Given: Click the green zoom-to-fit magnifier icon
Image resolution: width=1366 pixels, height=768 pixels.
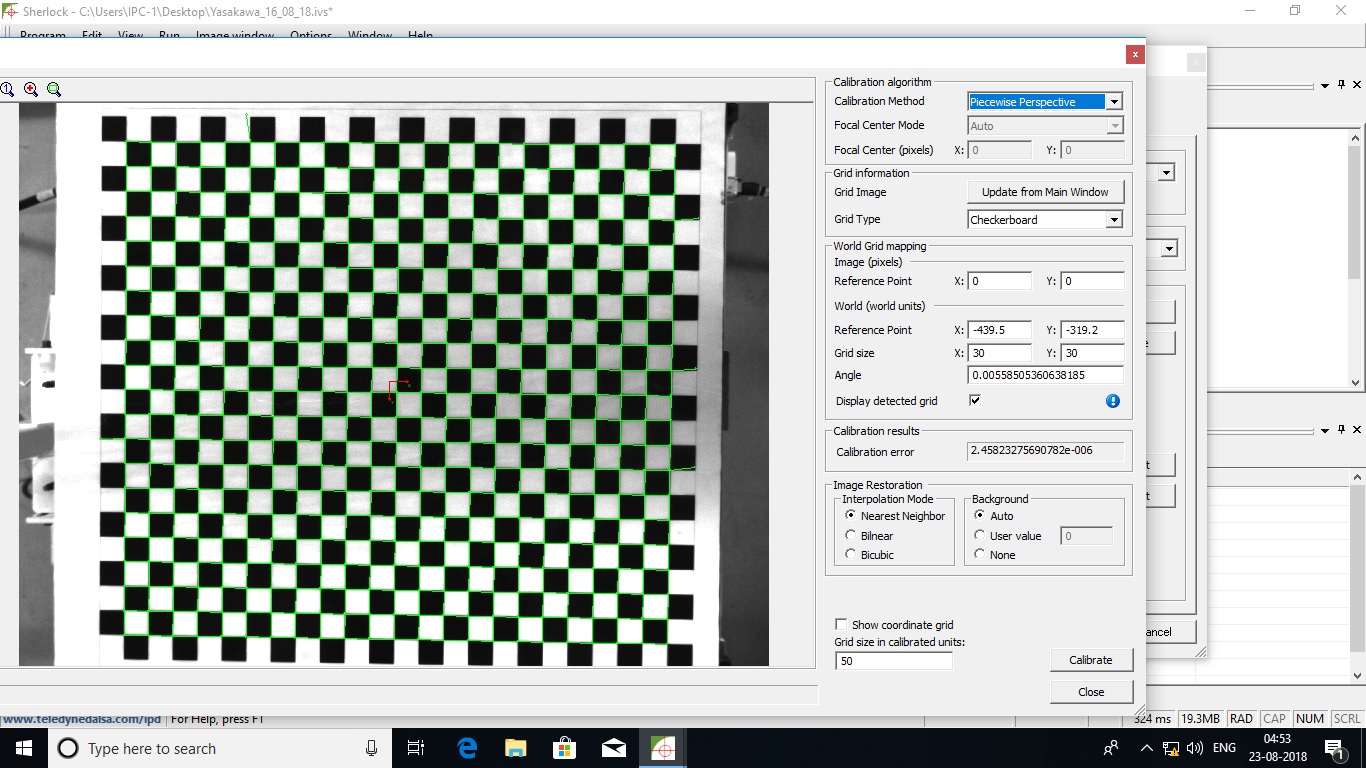Looking at the screenshot, I should tap(54, 89).
